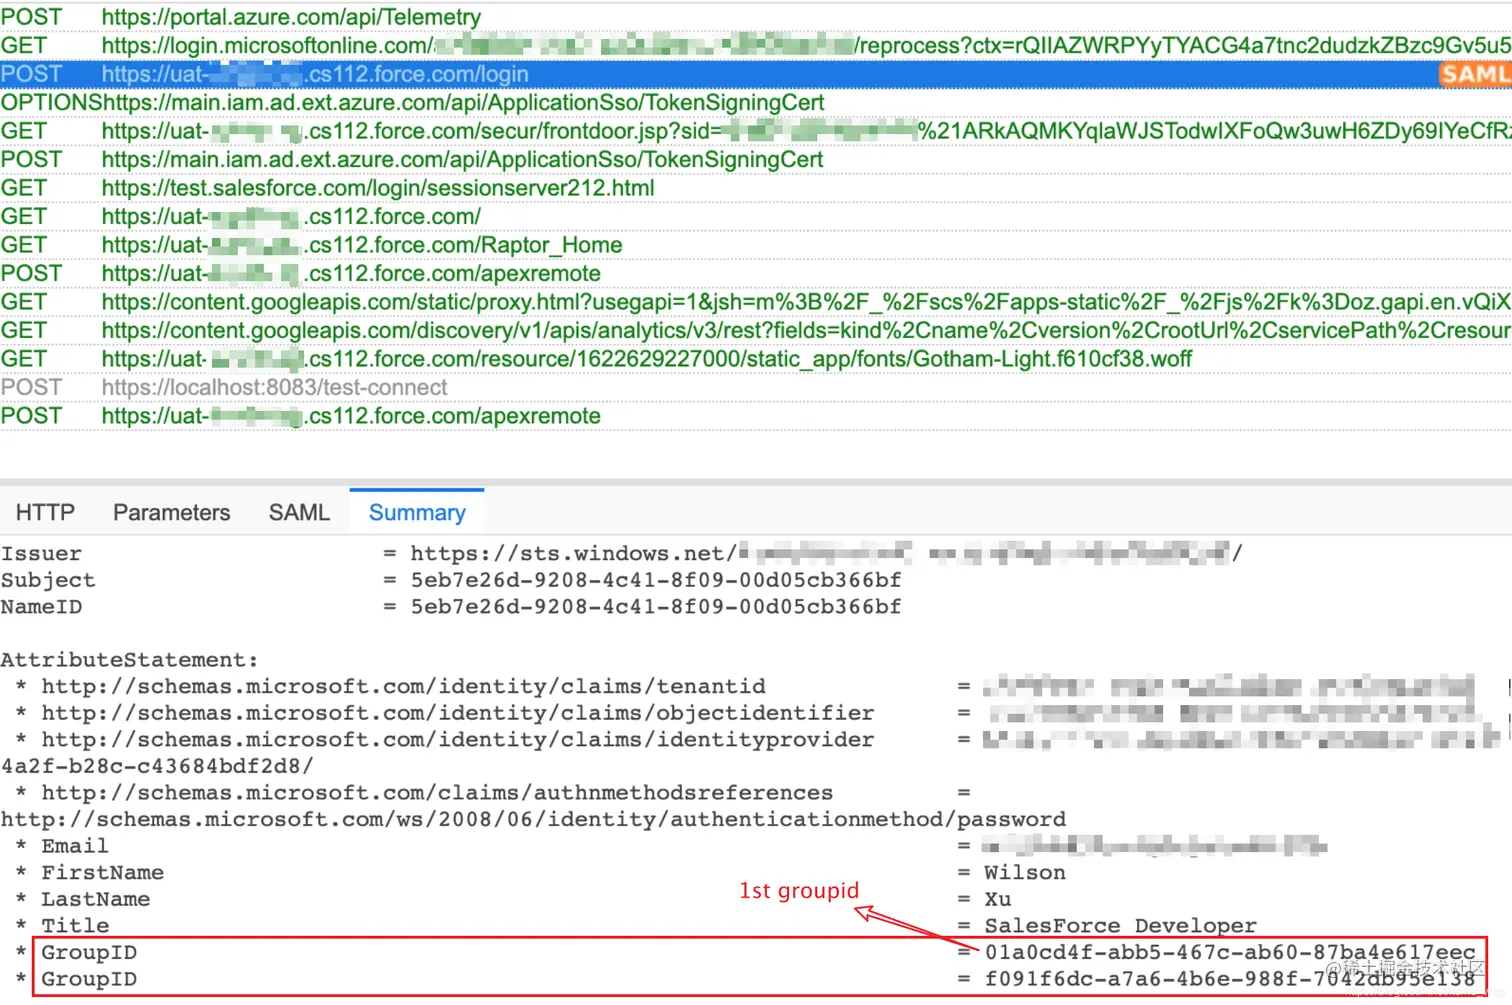
Task: Select the GET googleapis static/proxy.html request
Action: coord(756,302)
